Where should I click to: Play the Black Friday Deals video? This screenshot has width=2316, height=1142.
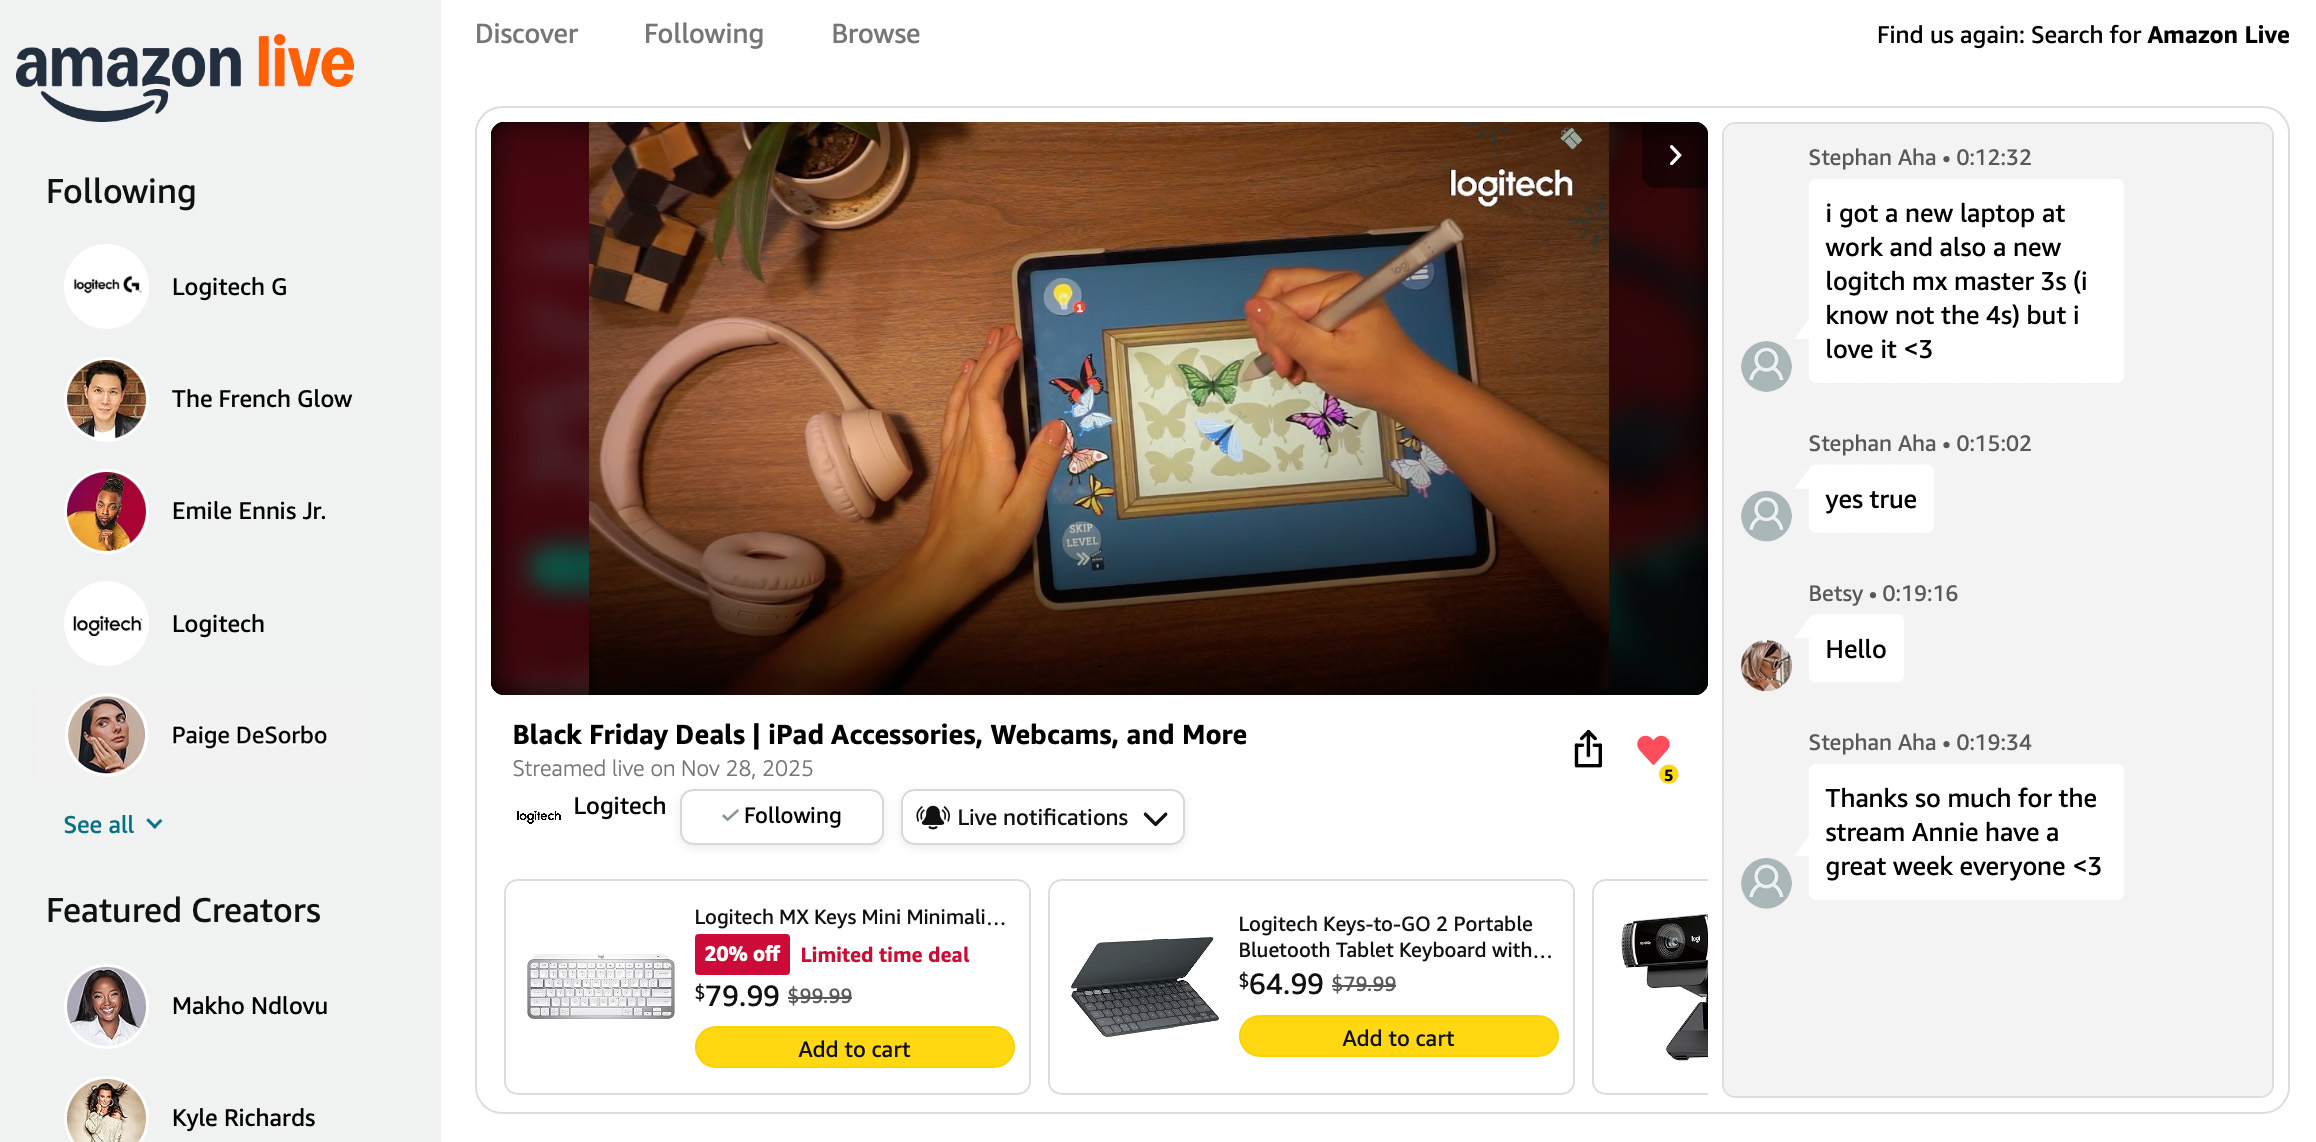click(1098, 408)
